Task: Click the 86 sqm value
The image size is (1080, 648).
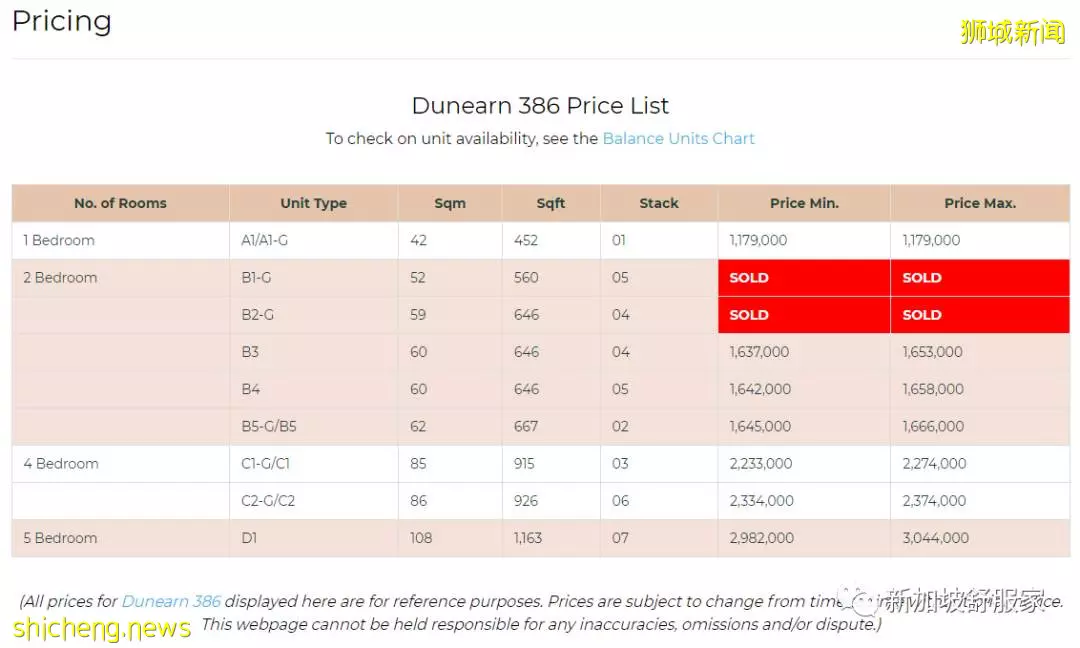Action: click(418, 501)
